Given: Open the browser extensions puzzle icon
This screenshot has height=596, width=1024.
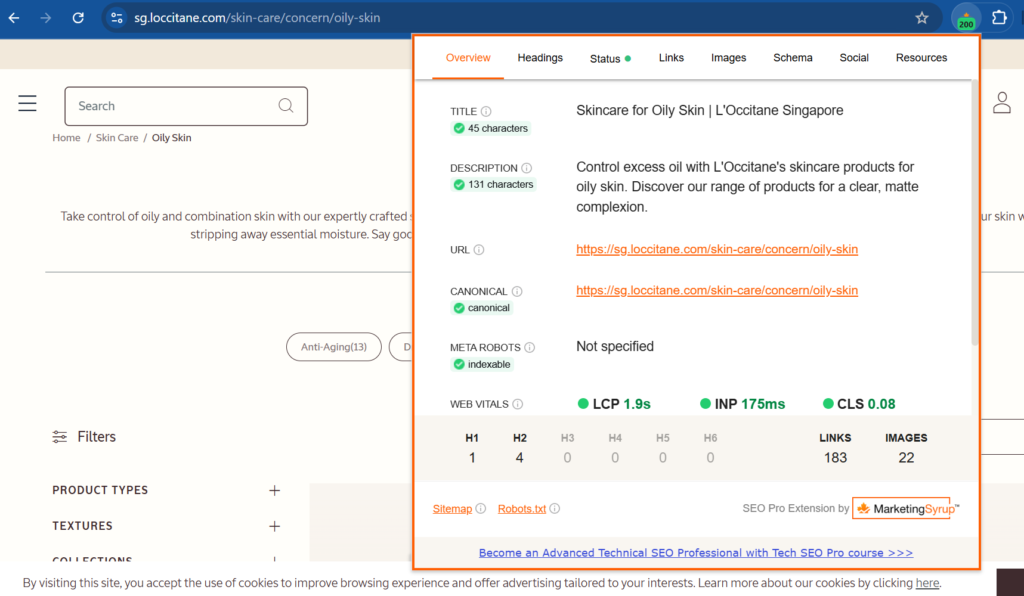Looking at the screenshot, I should pyautogui.click(x=999, y=18).
